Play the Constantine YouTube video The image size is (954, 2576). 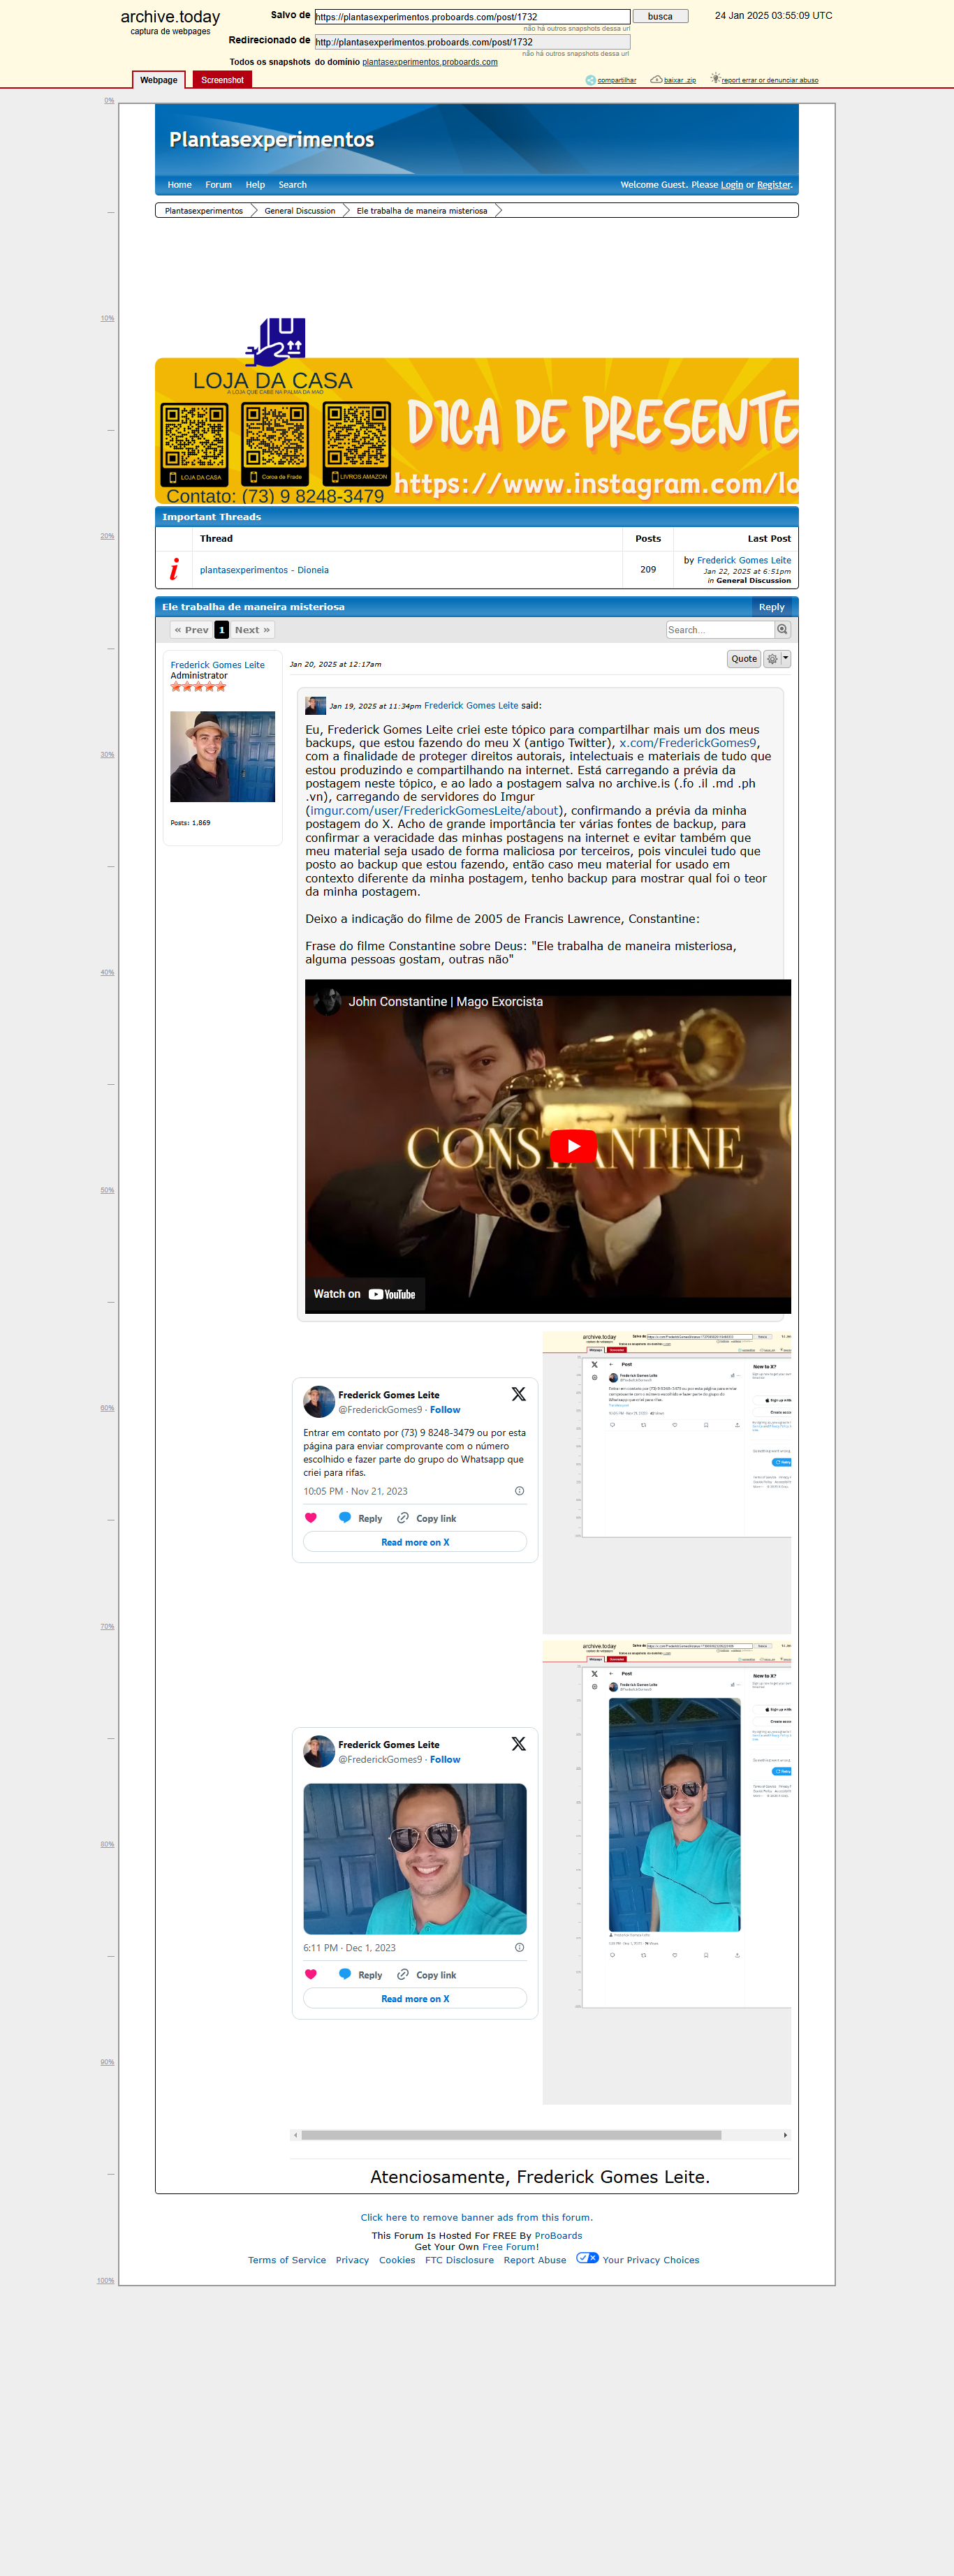point(573,1146)
